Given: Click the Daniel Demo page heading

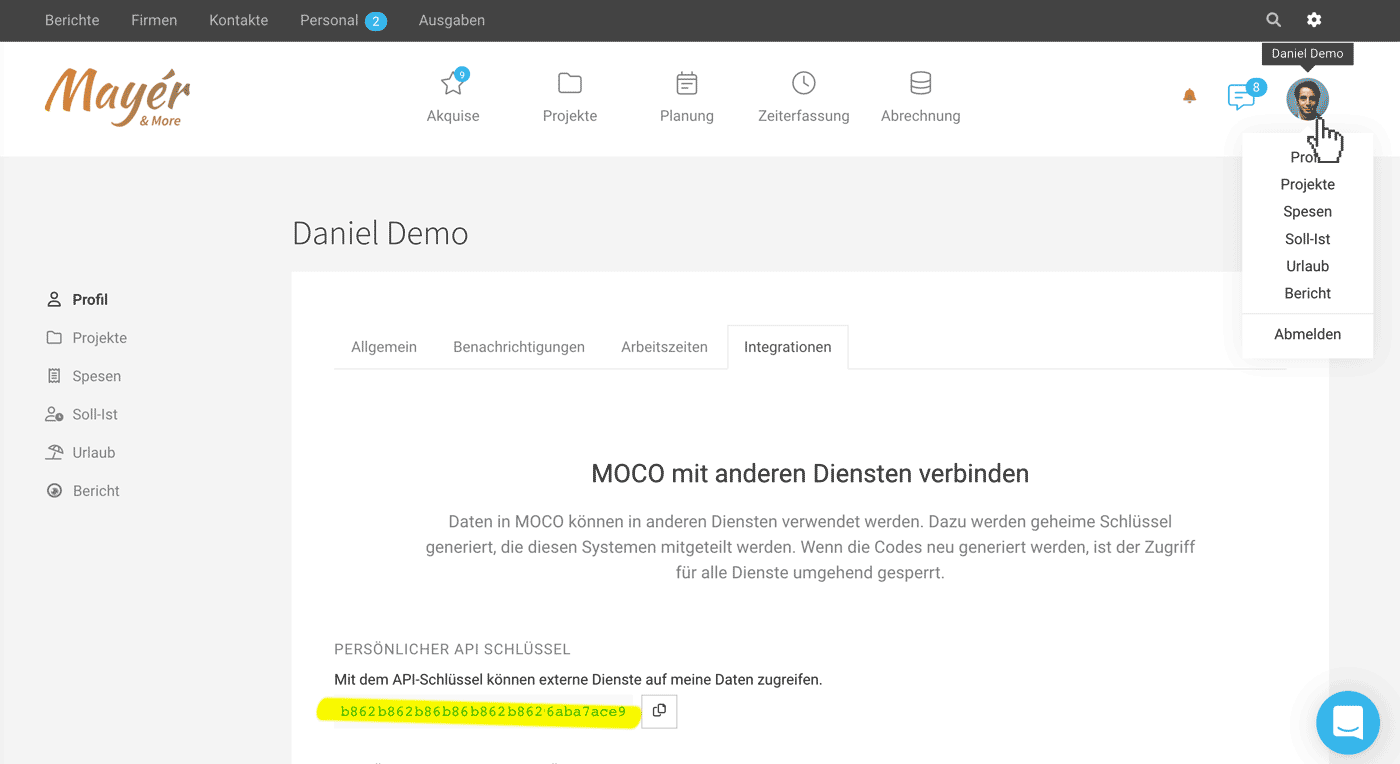Looking at the screenshot, I should tap(380, 233).
